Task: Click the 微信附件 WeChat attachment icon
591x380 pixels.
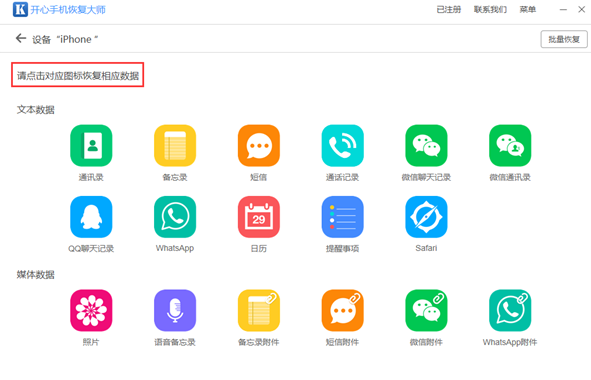Action: 426,310
